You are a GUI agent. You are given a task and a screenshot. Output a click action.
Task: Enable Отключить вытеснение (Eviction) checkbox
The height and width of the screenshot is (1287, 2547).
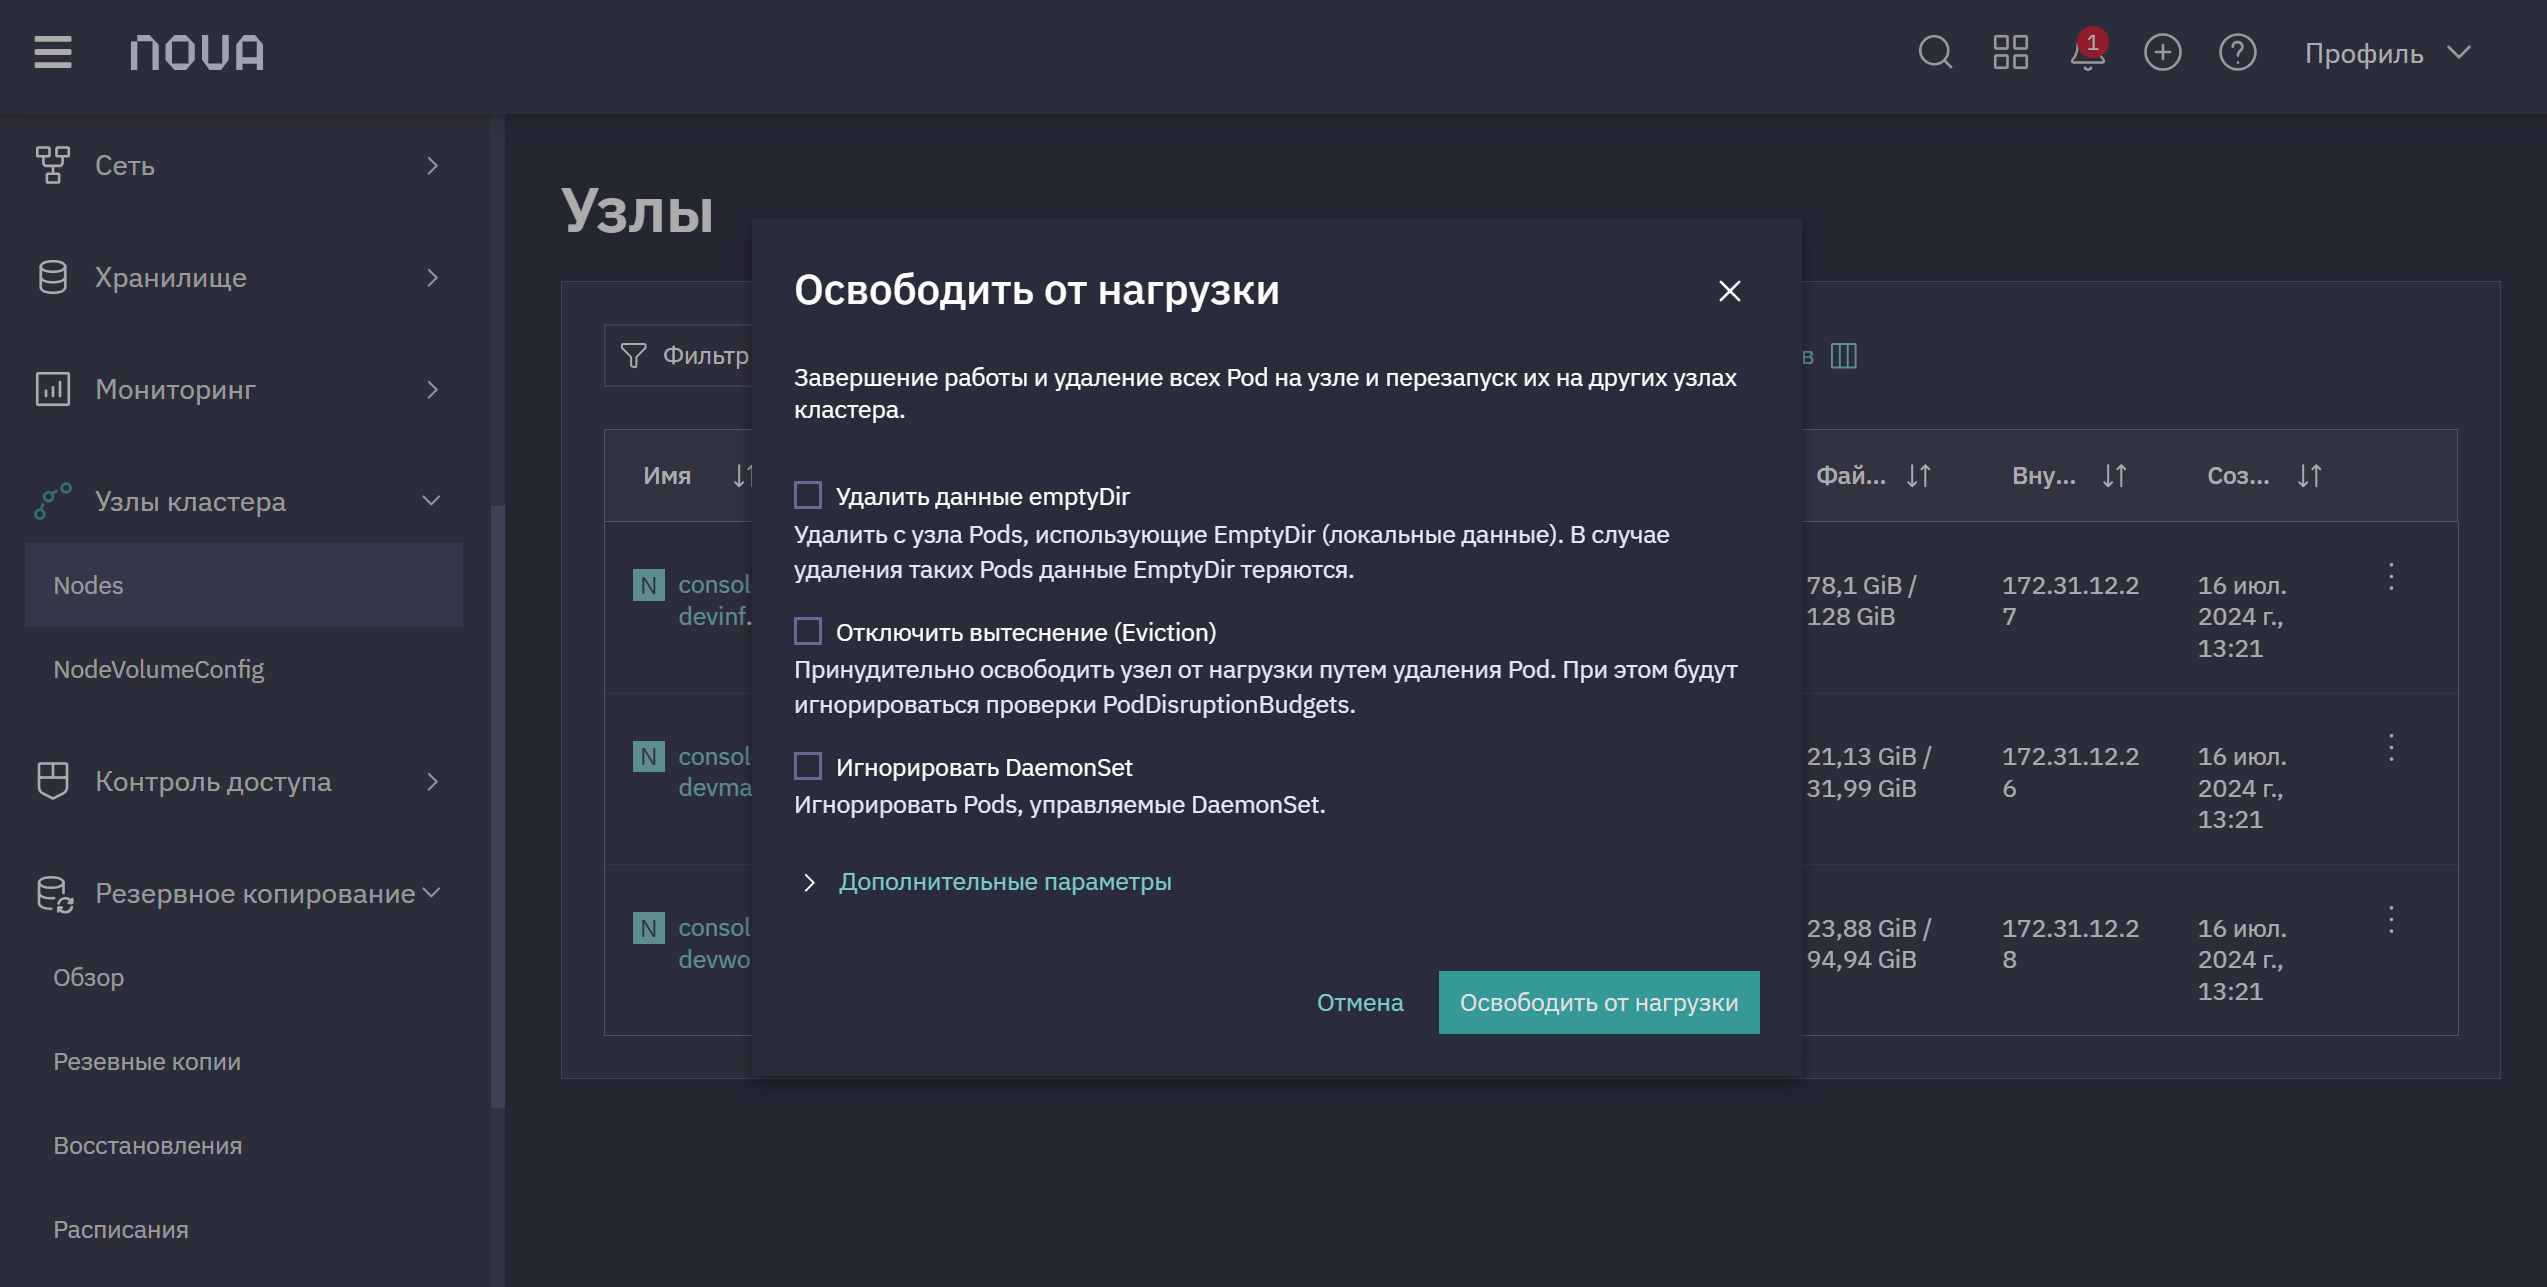808,631
